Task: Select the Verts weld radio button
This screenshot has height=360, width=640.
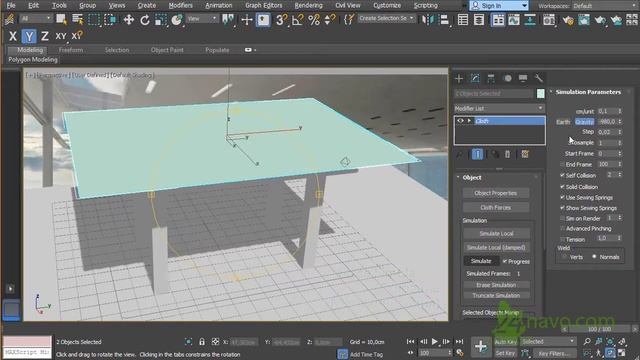Action: 564,257
